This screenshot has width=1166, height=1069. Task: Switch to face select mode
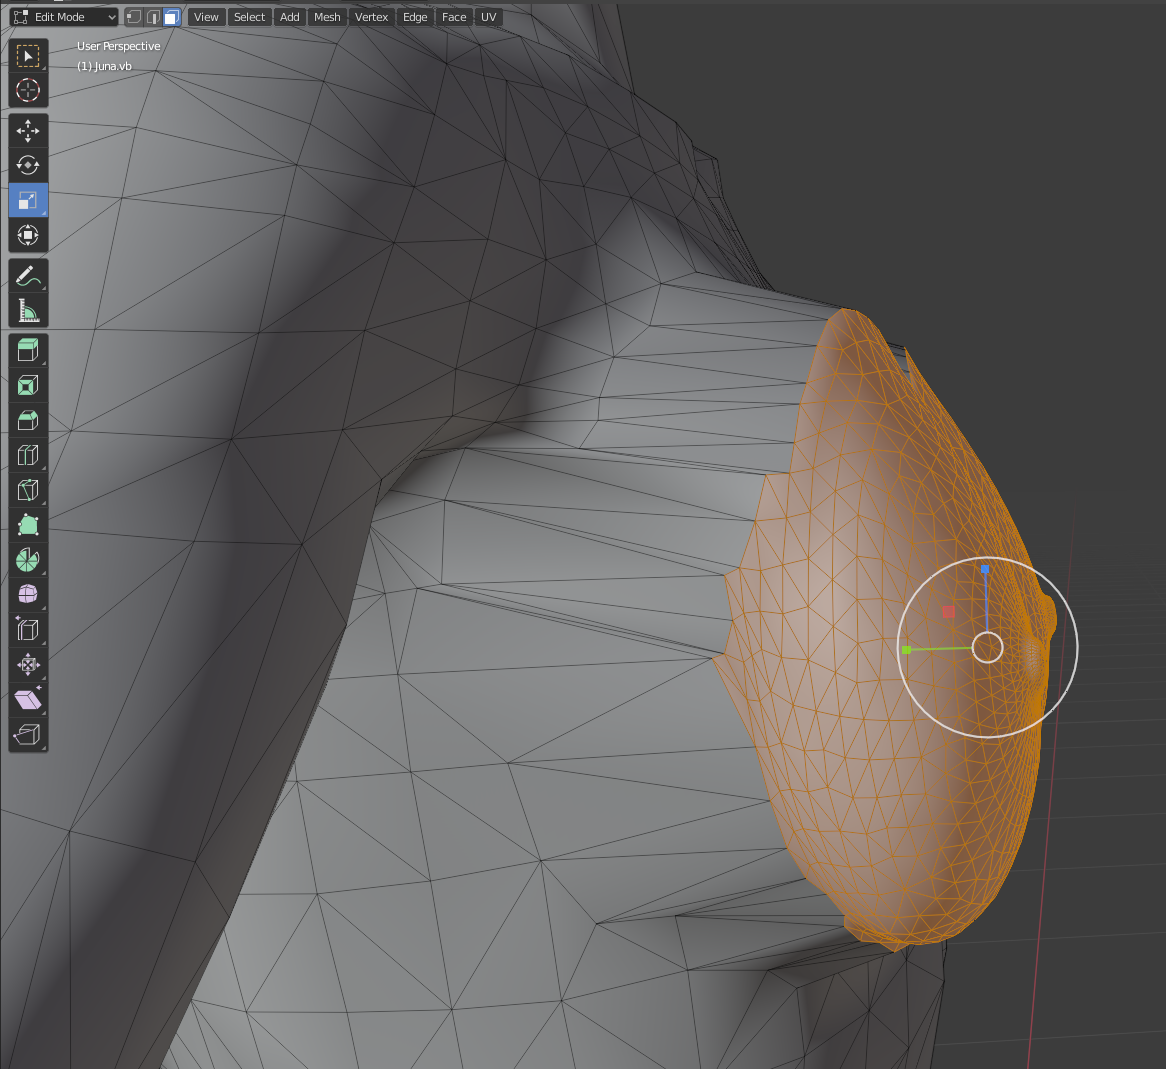coord(172,17)
